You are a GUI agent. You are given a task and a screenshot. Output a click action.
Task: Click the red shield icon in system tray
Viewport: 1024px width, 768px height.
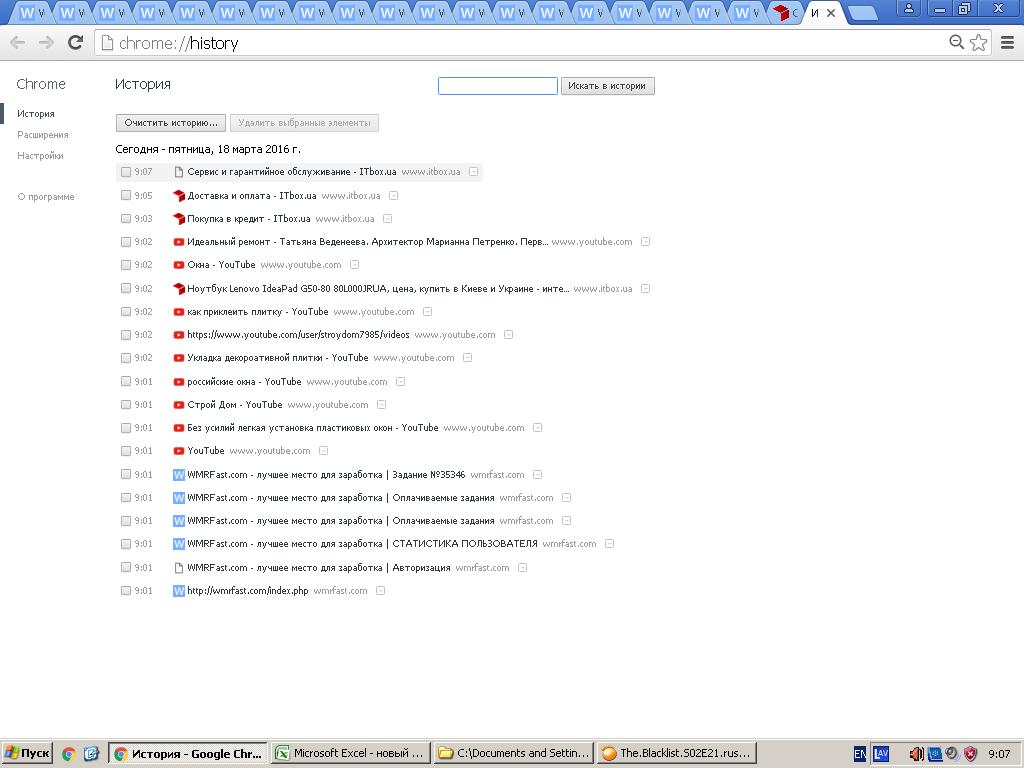pyautogui.click(x=971, y=754)
